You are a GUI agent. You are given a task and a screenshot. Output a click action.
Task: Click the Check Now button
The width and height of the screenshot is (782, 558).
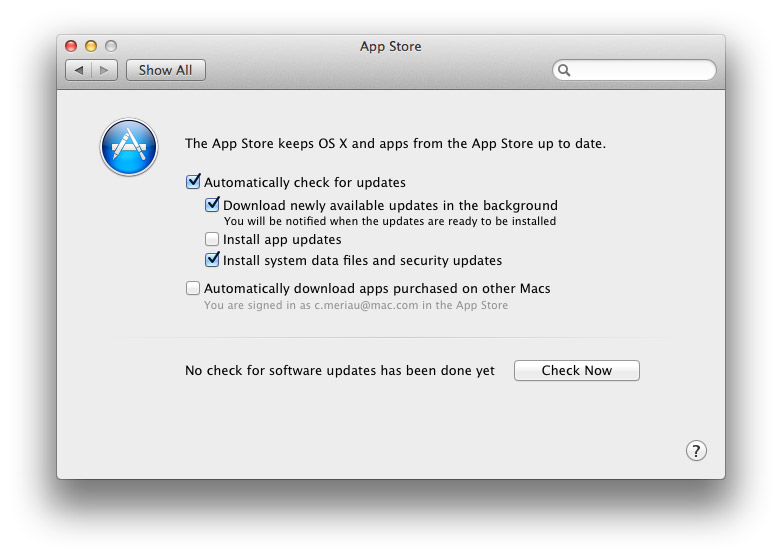click(x=577, y=371)
